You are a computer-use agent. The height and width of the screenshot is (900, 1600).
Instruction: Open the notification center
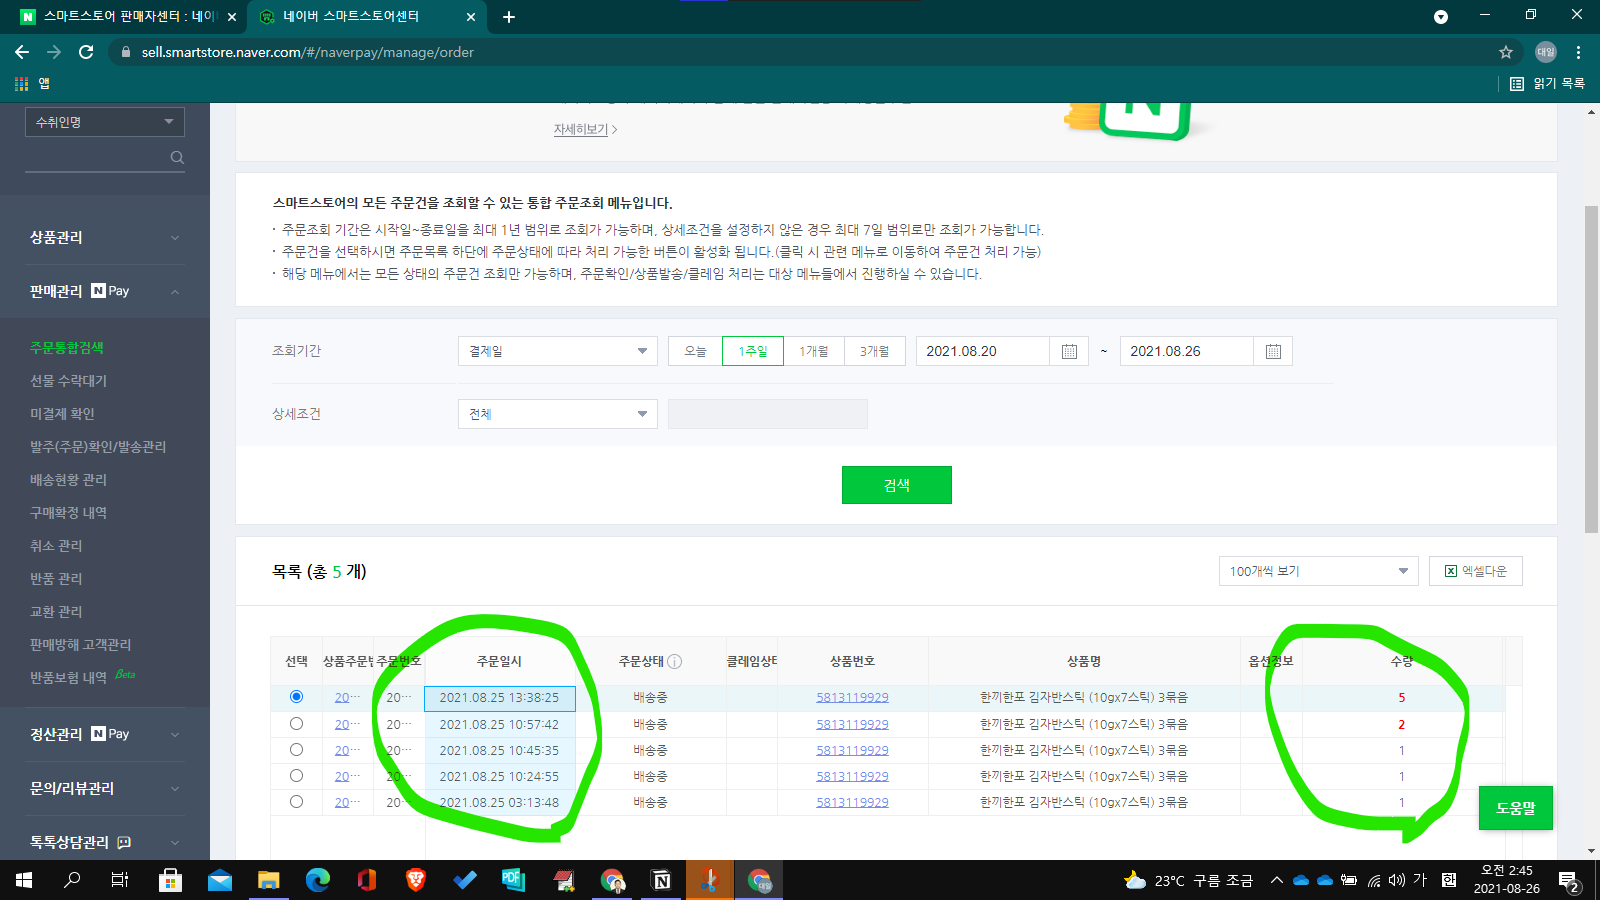[x=1568, y=880]
